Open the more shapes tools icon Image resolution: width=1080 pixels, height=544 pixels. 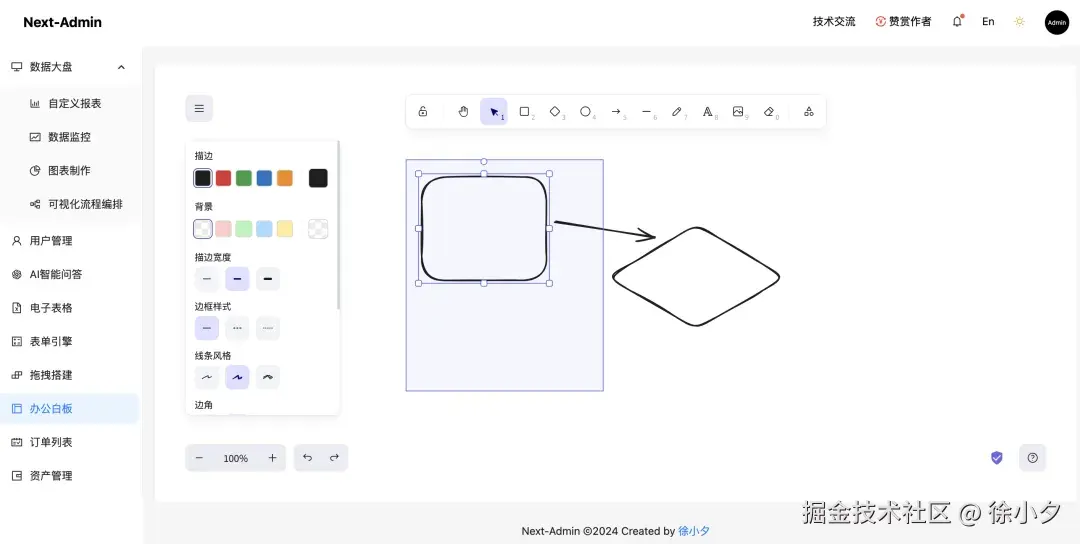point(809,112)
